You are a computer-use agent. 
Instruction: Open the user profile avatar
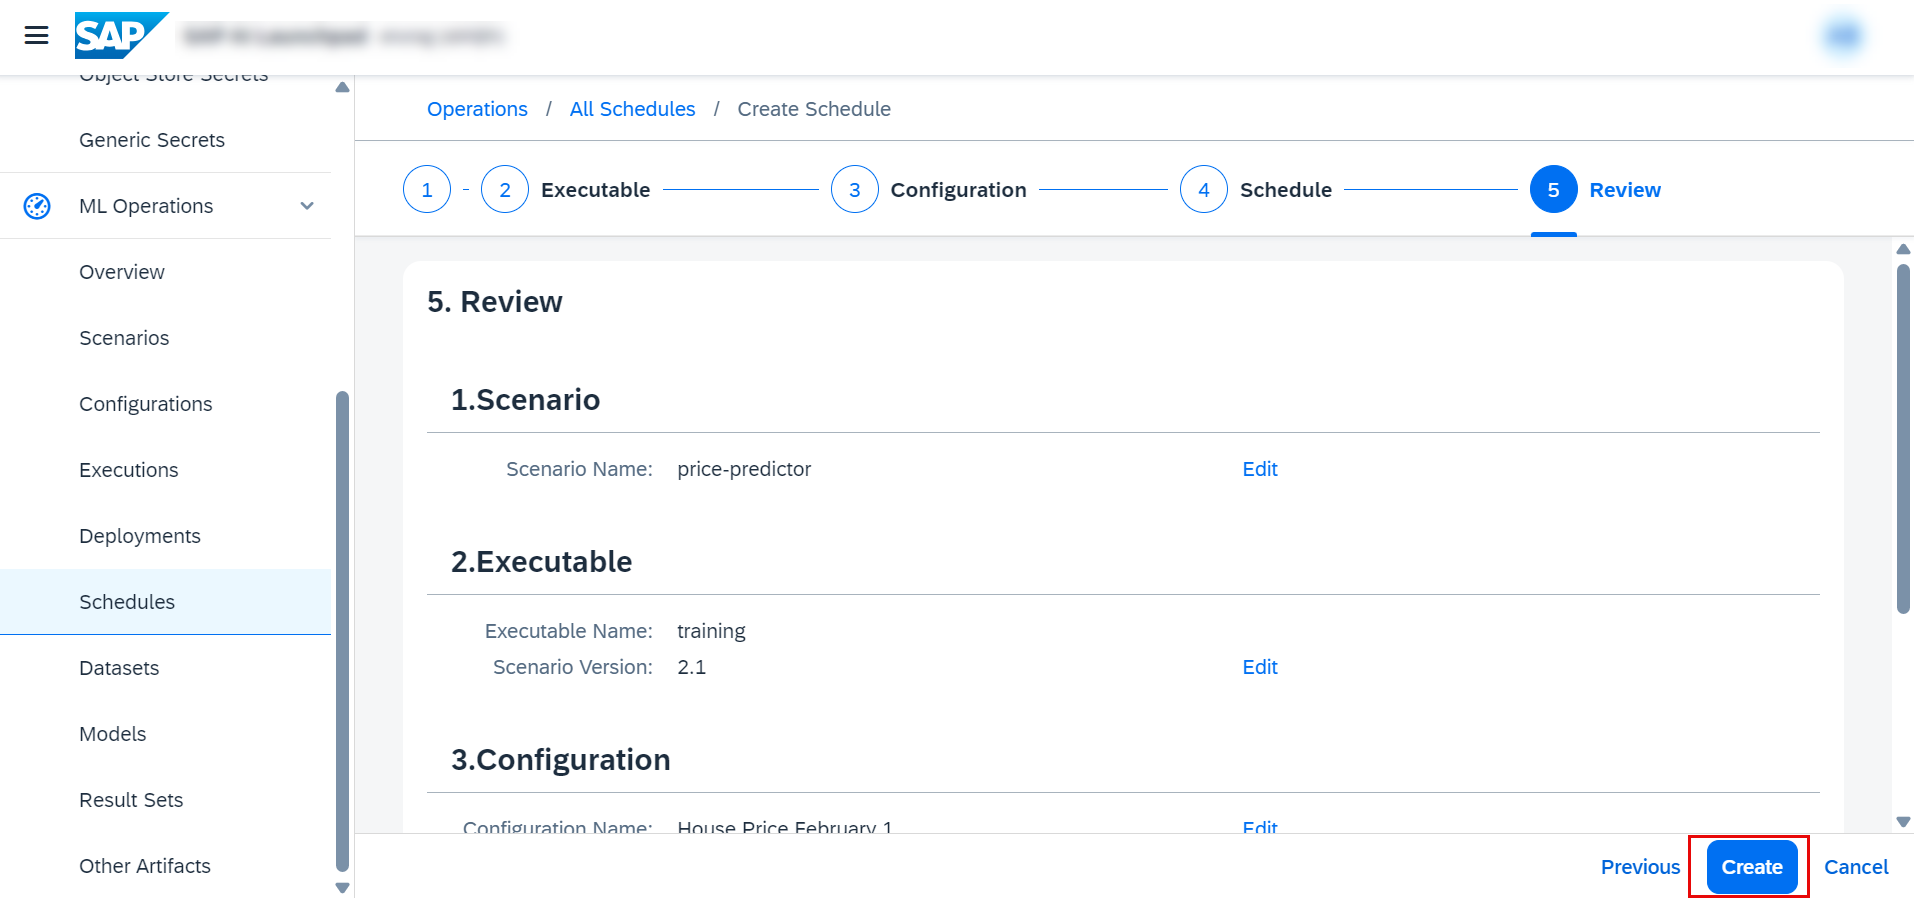pos(1842,36)
